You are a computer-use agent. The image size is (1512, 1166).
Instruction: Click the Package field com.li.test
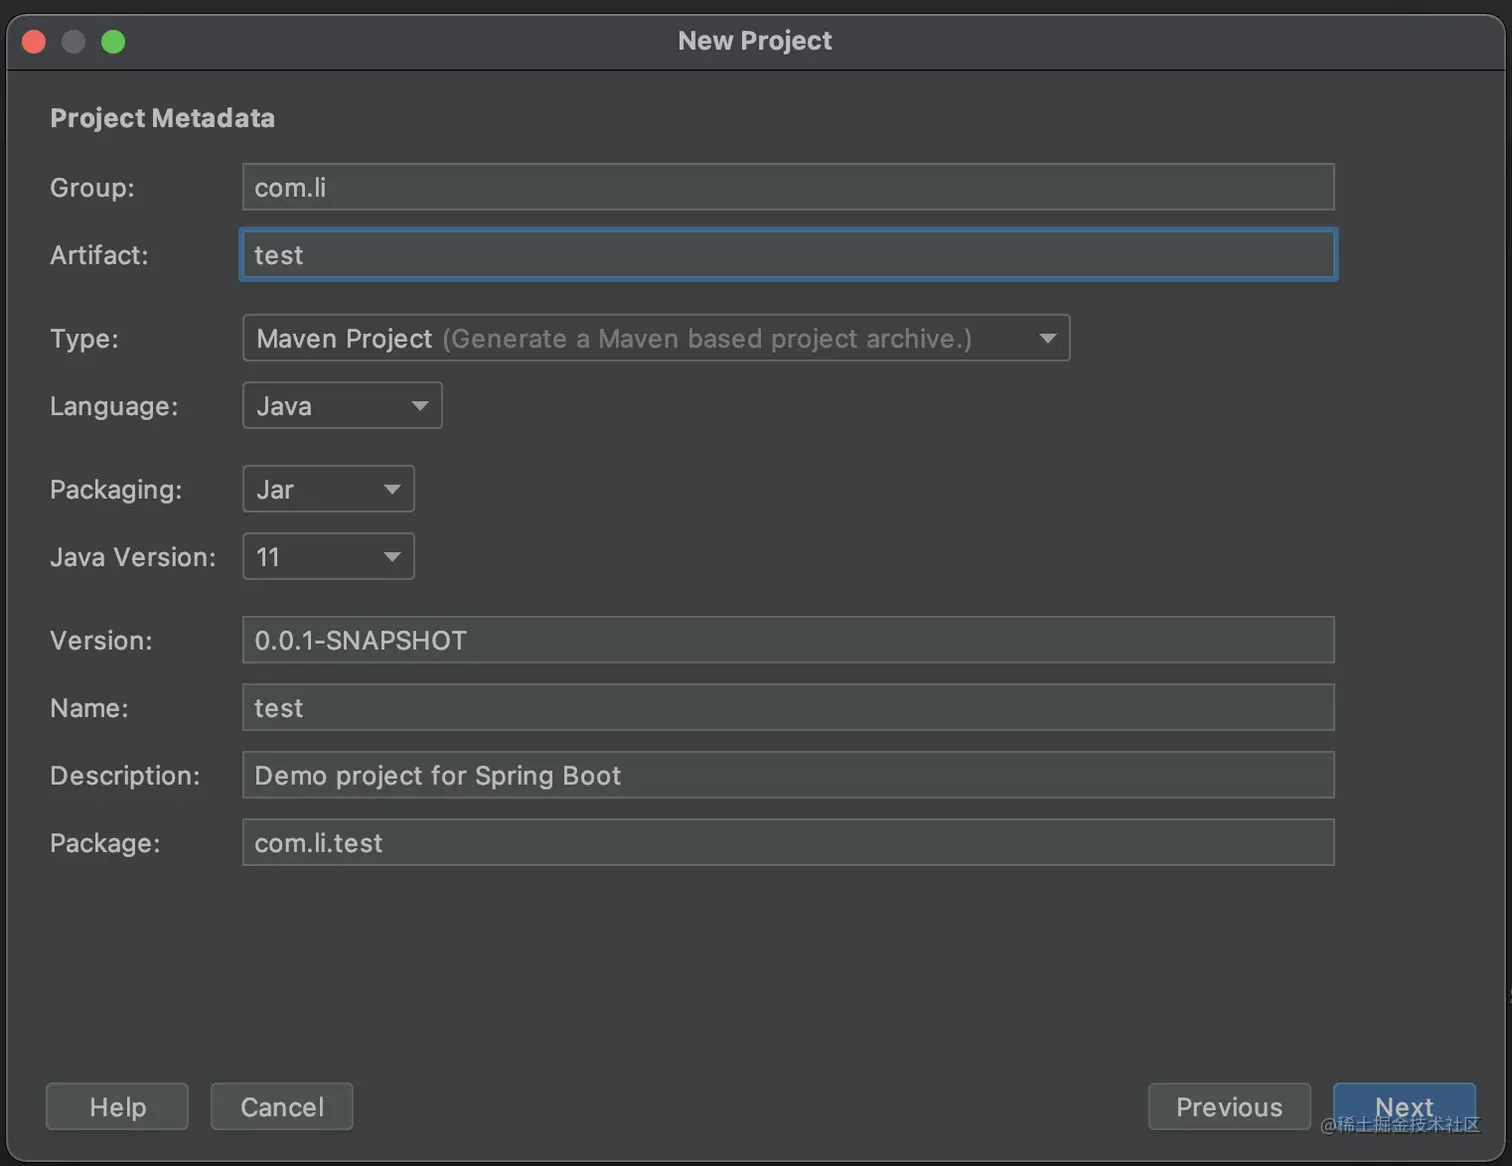tap(787, 843)
